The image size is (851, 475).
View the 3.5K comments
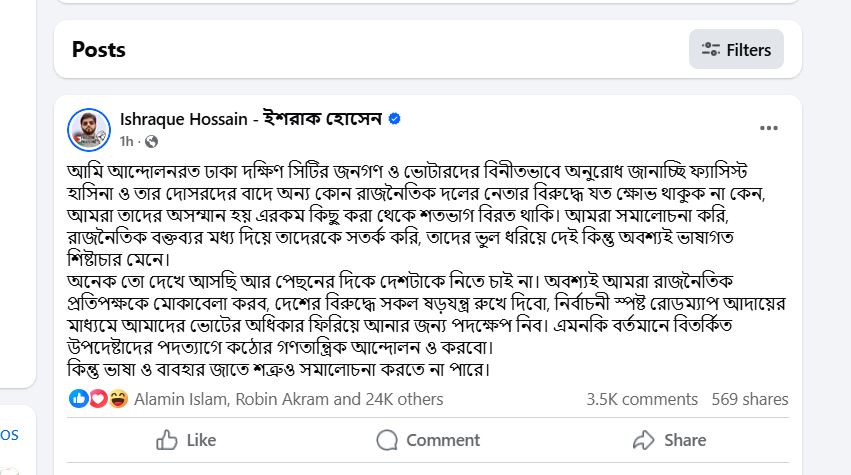coord(642,399)
